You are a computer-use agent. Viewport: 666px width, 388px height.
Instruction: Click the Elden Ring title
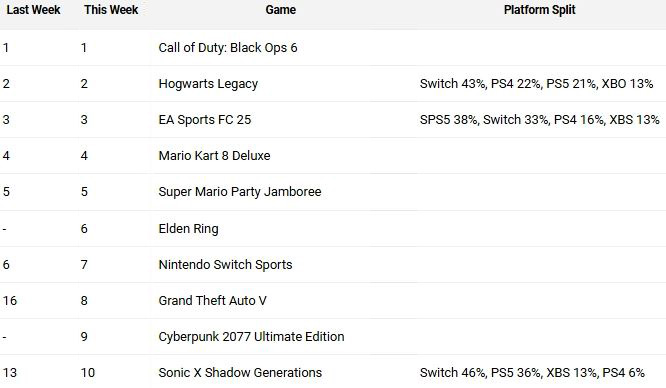click(x=189, y=229)
